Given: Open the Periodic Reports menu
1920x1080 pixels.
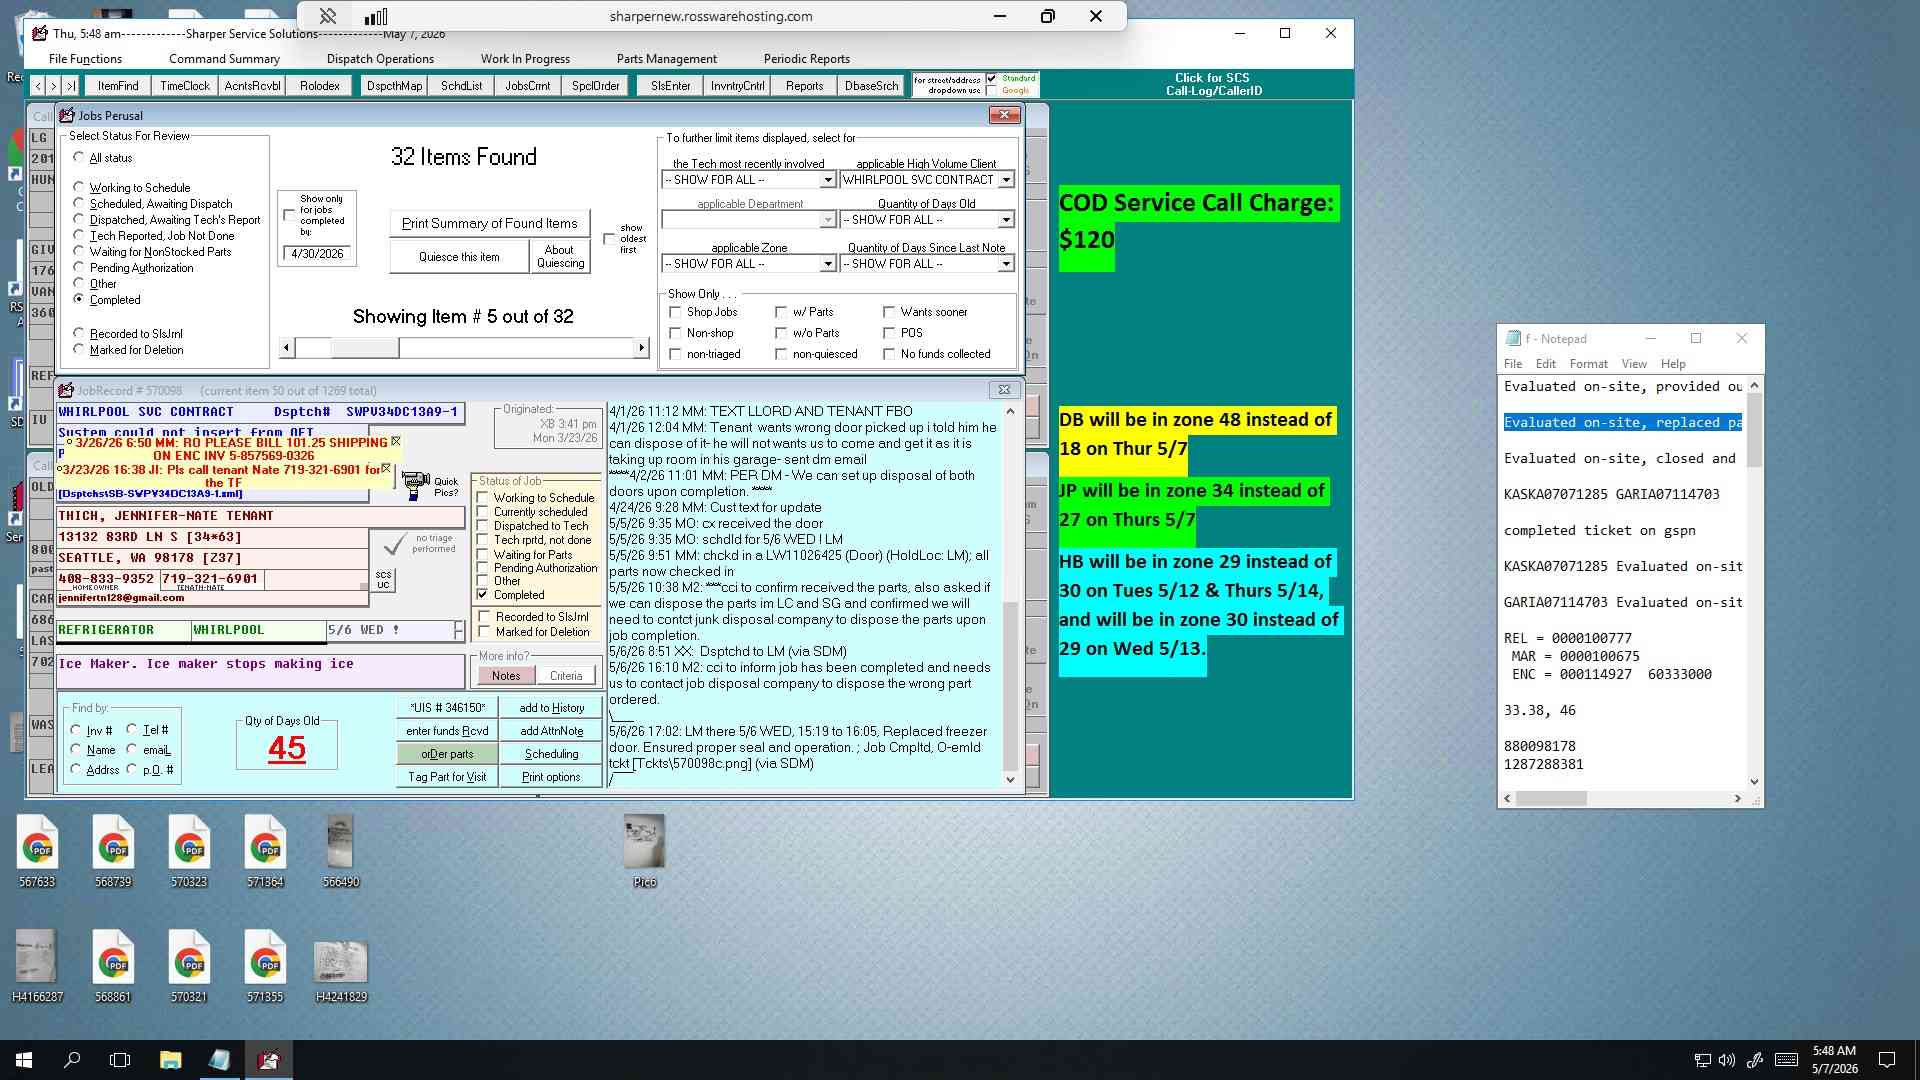Looking at the screenshot, I should 806,59.
